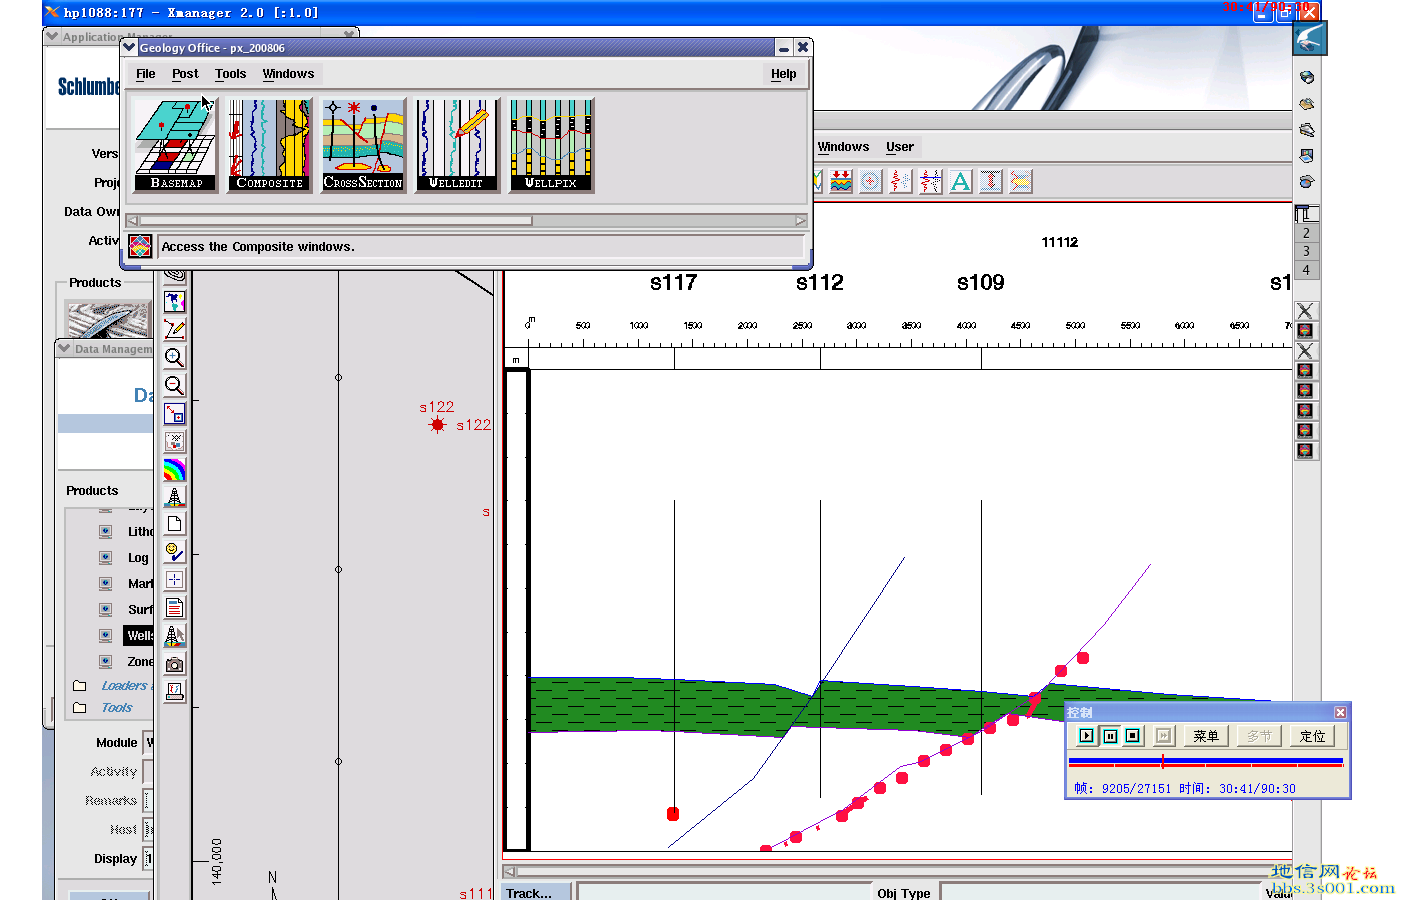Select workspace 2 in the pager

tap(1306, 233)
